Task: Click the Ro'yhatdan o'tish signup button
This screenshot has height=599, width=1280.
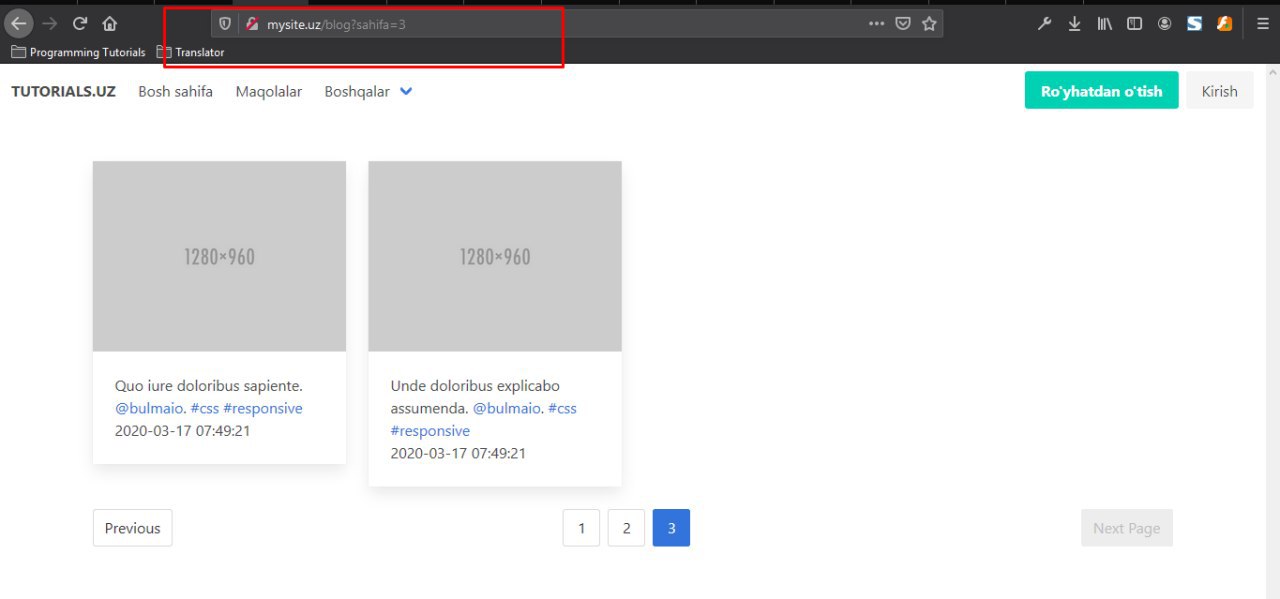Action: (x=1101, y=91)
